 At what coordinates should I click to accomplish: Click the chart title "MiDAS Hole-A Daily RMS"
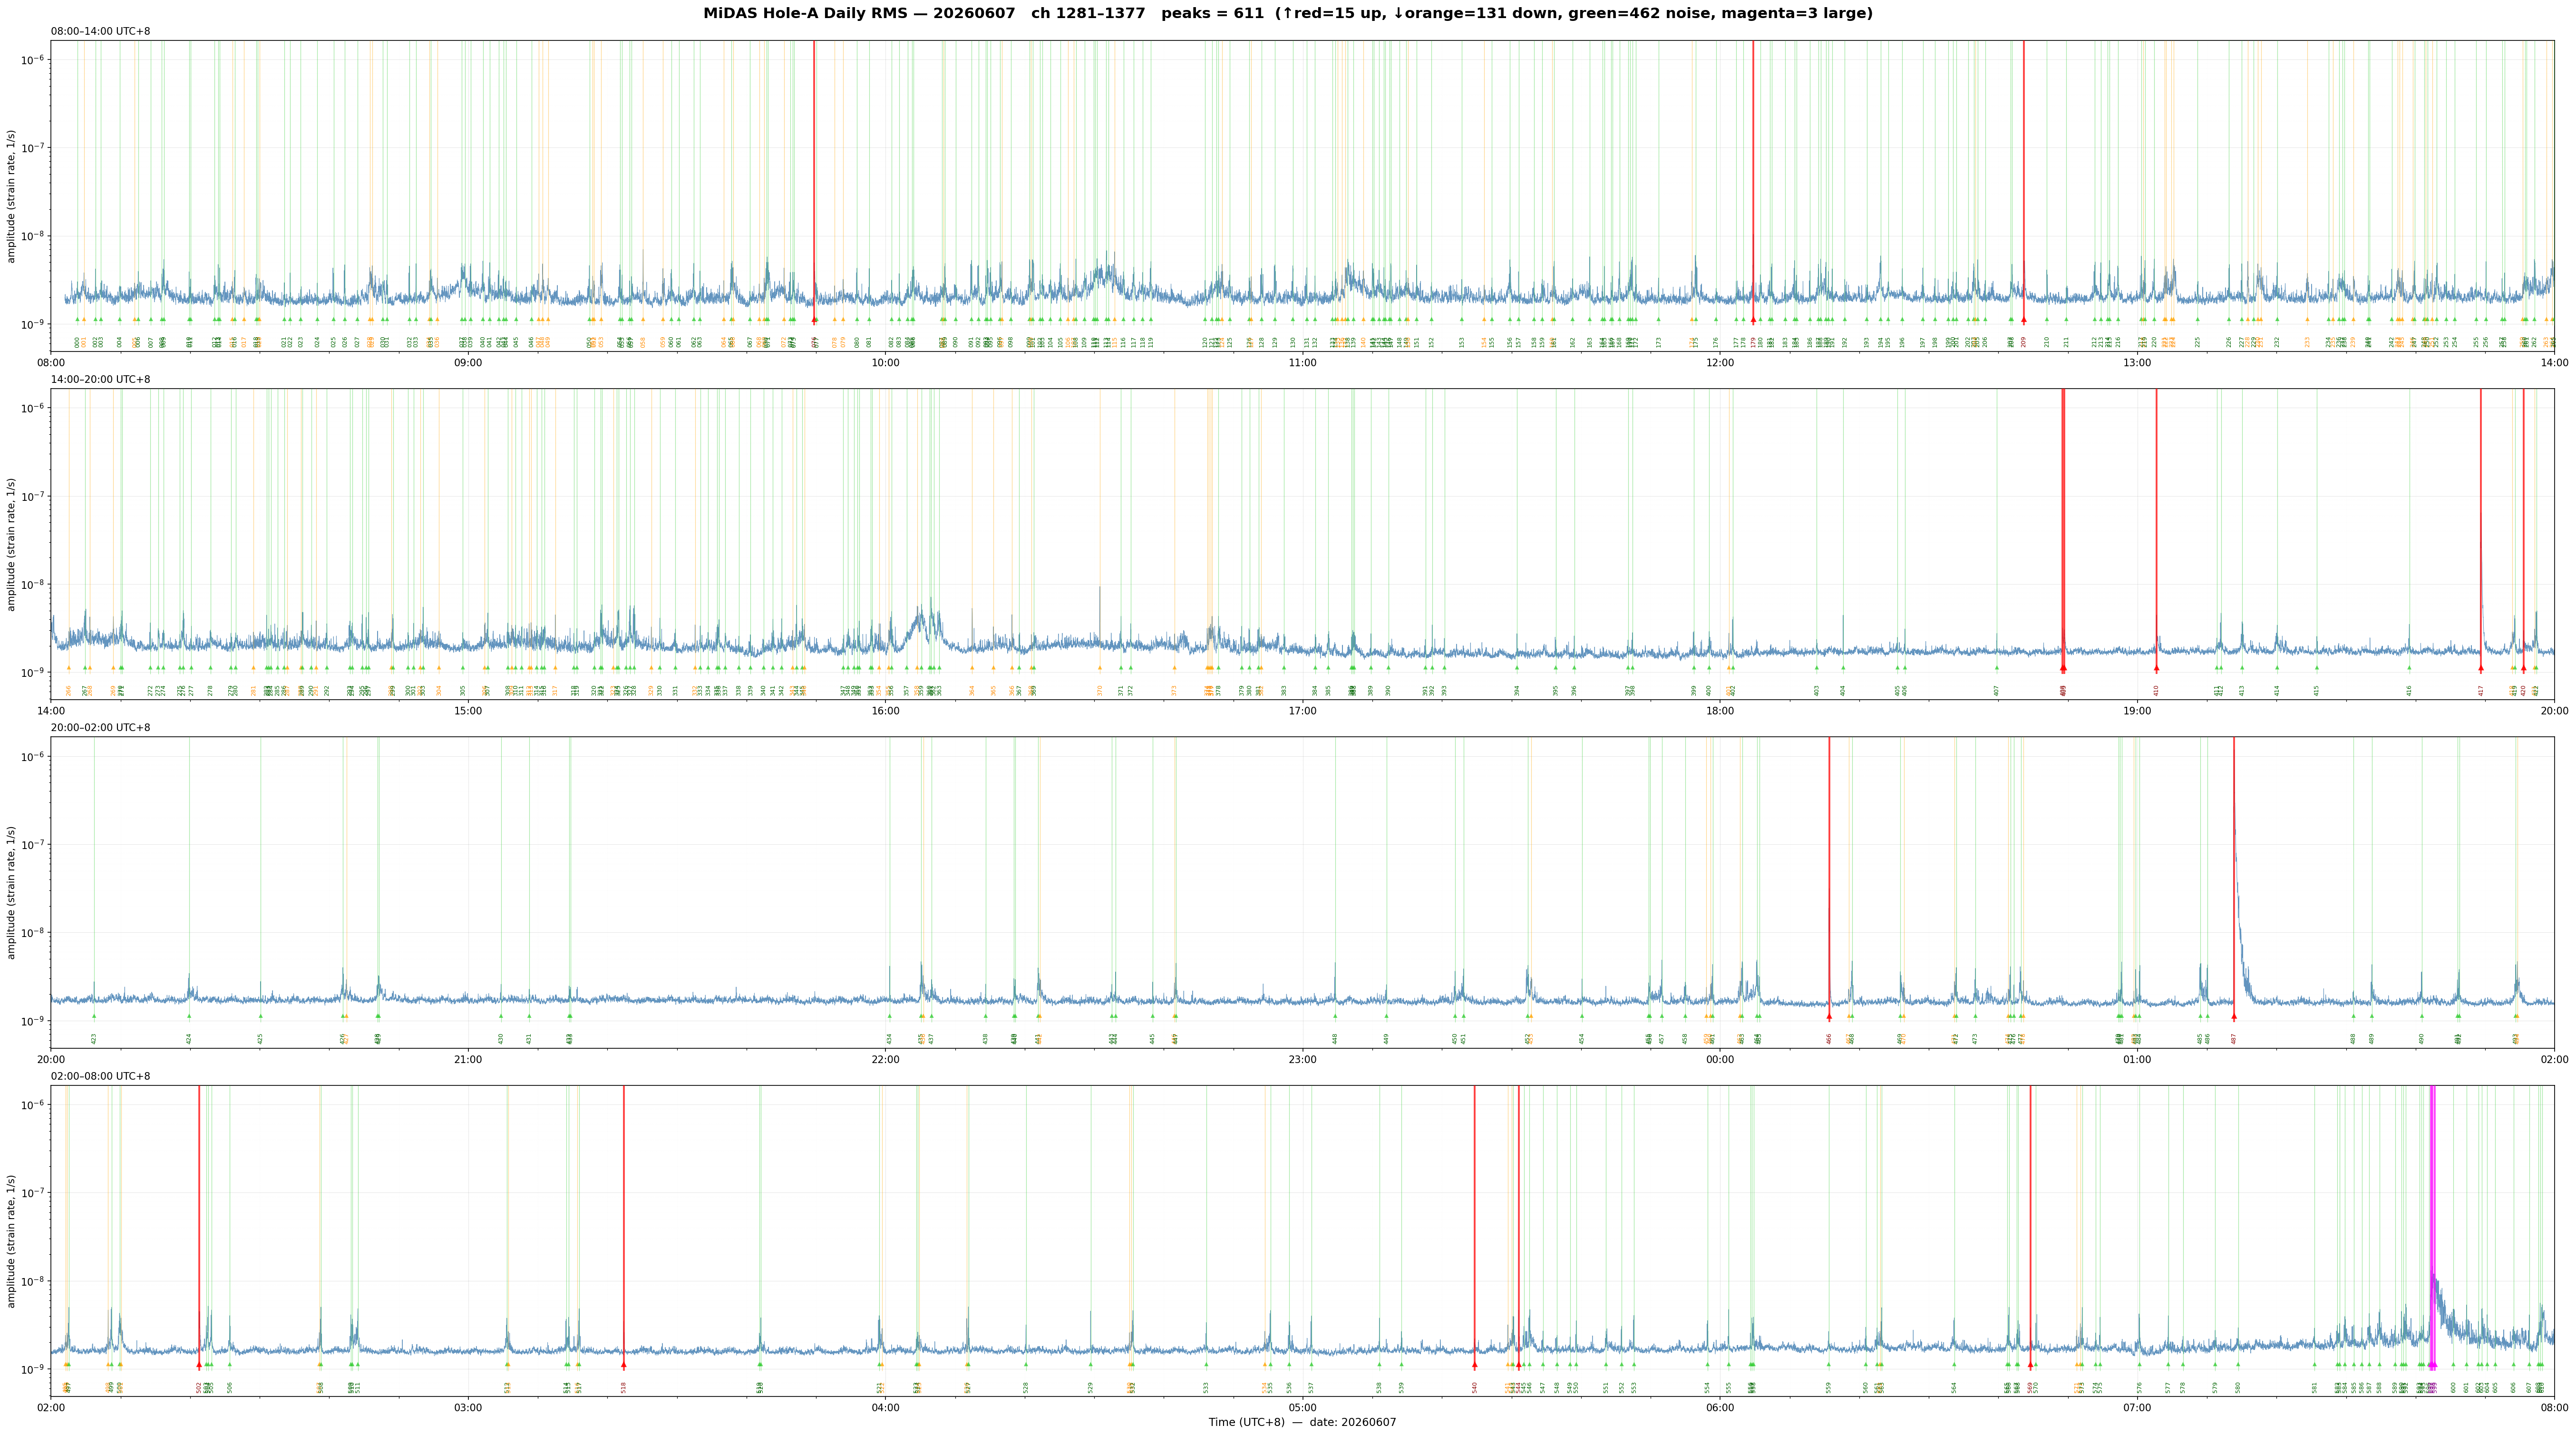(805, 14)
